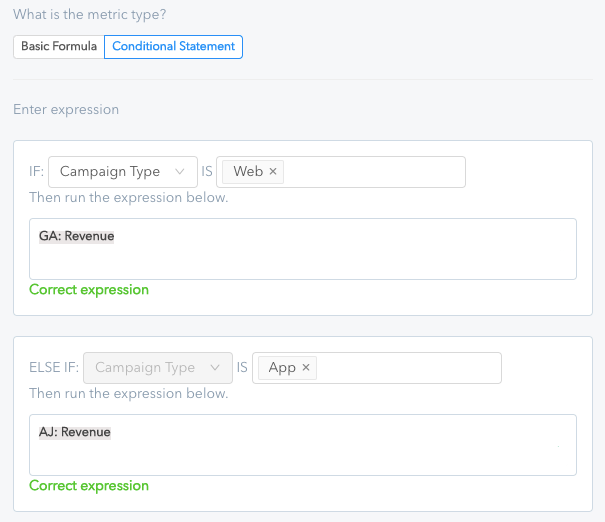Open the IF Campaign Type dropdown
Screen dimensions: 605x522
123,172
